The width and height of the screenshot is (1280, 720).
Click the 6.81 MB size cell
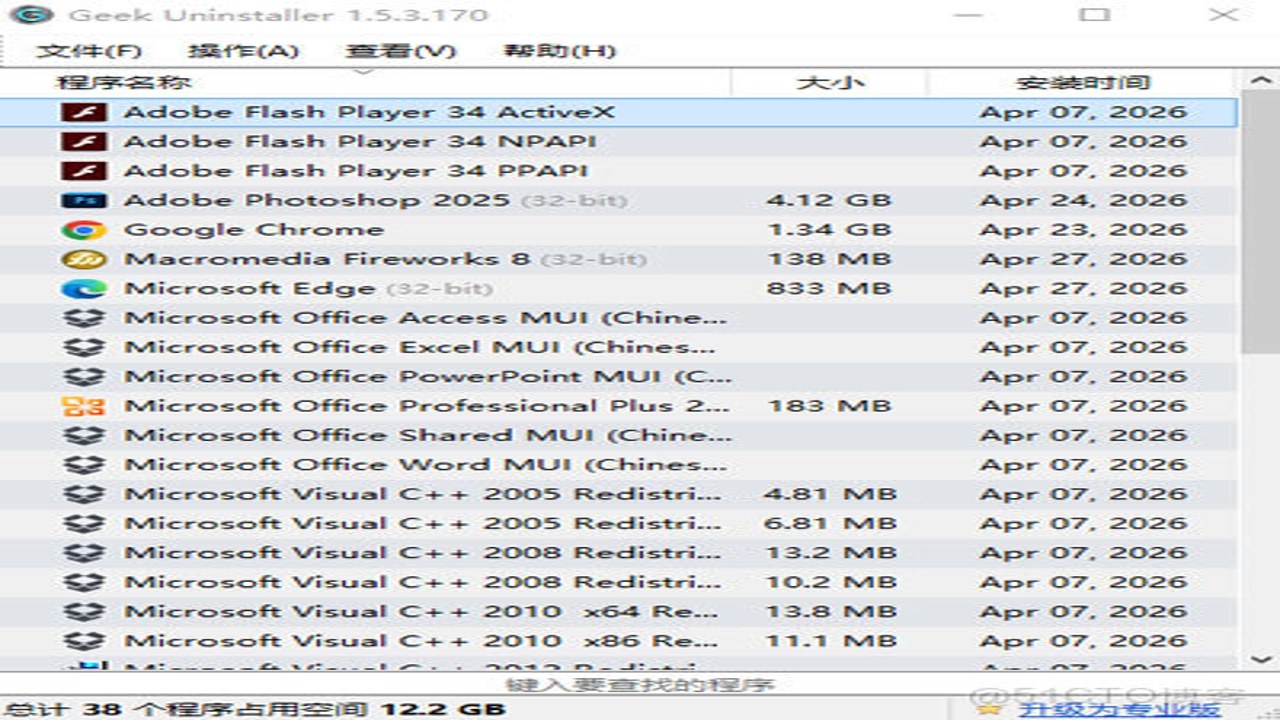pyautogui.click(x=830, y=523)
